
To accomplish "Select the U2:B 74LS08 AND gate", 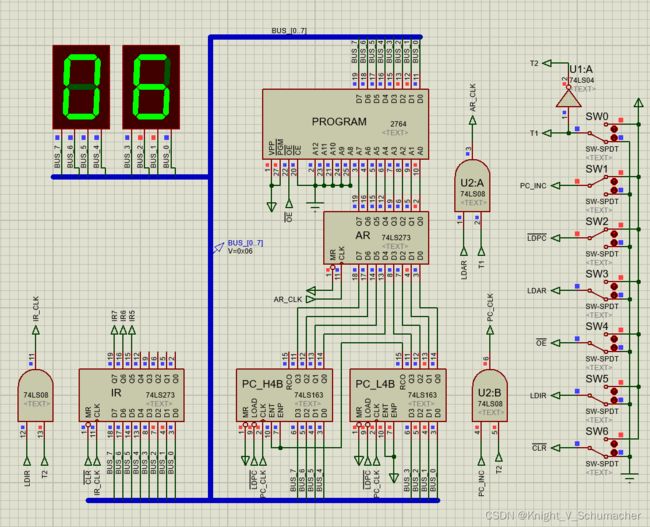I will click(x=490, y=396).
